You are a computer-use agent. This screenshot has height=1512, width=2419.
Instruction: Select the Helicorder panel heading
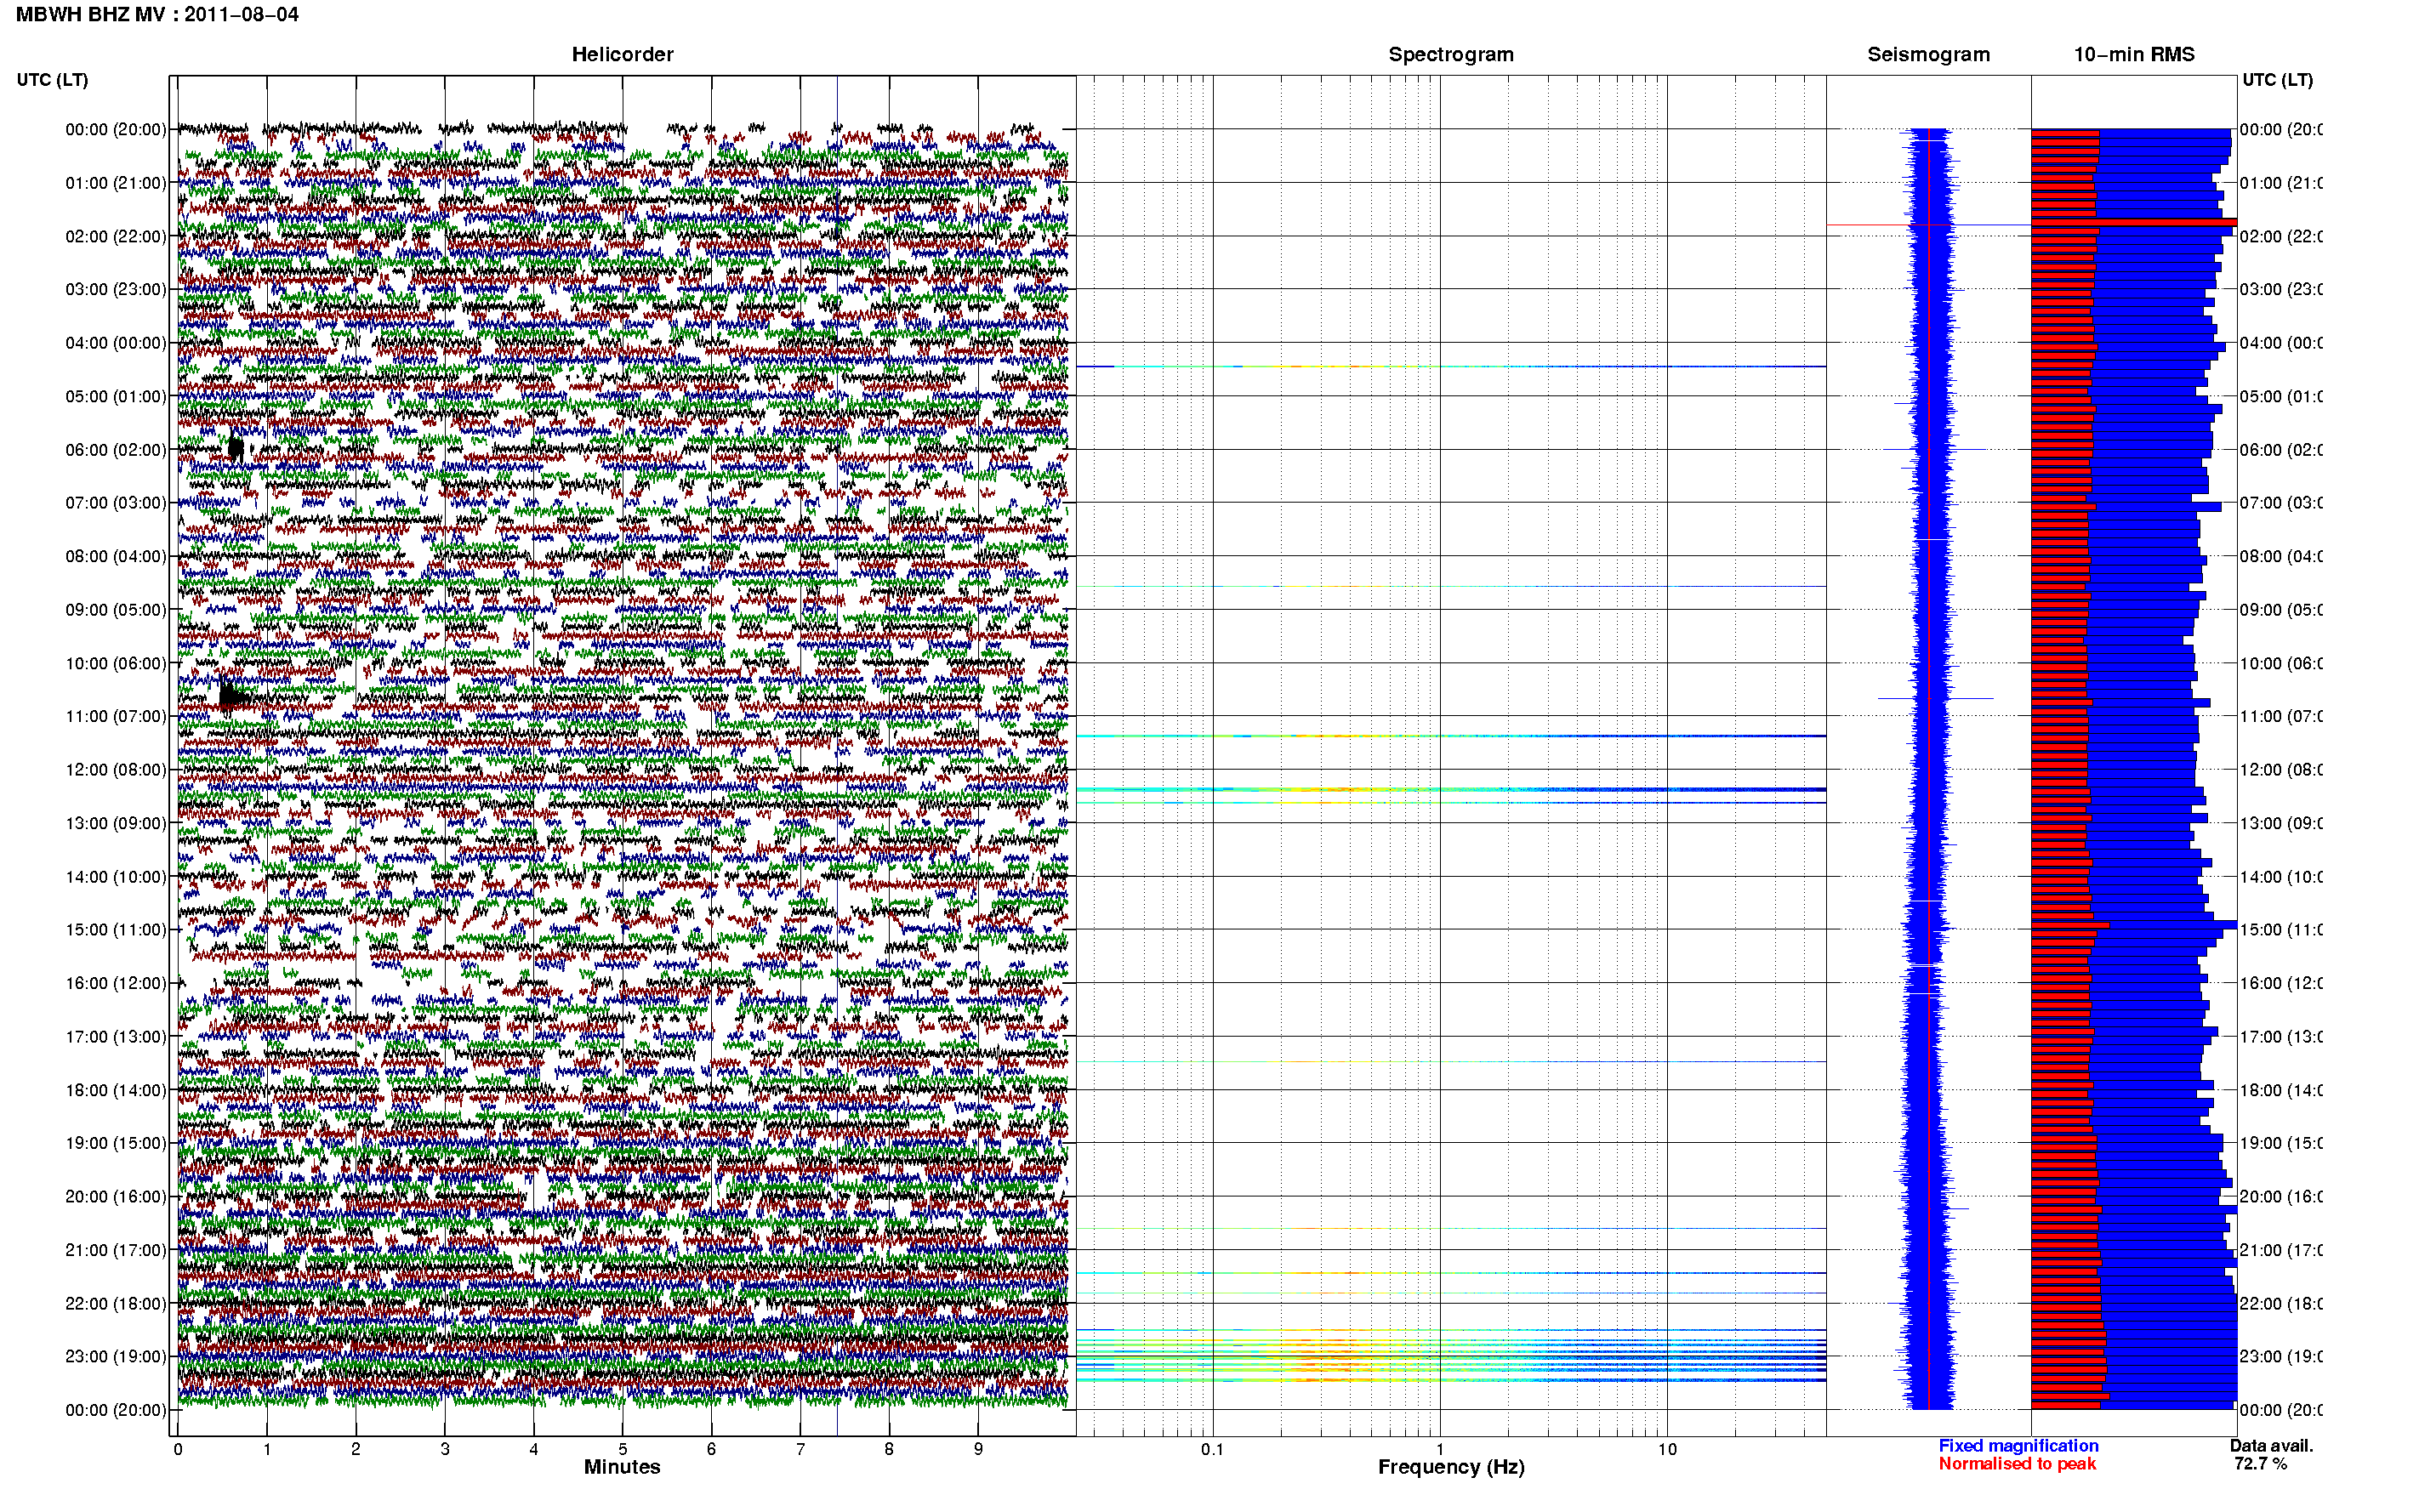click(622, 54)
